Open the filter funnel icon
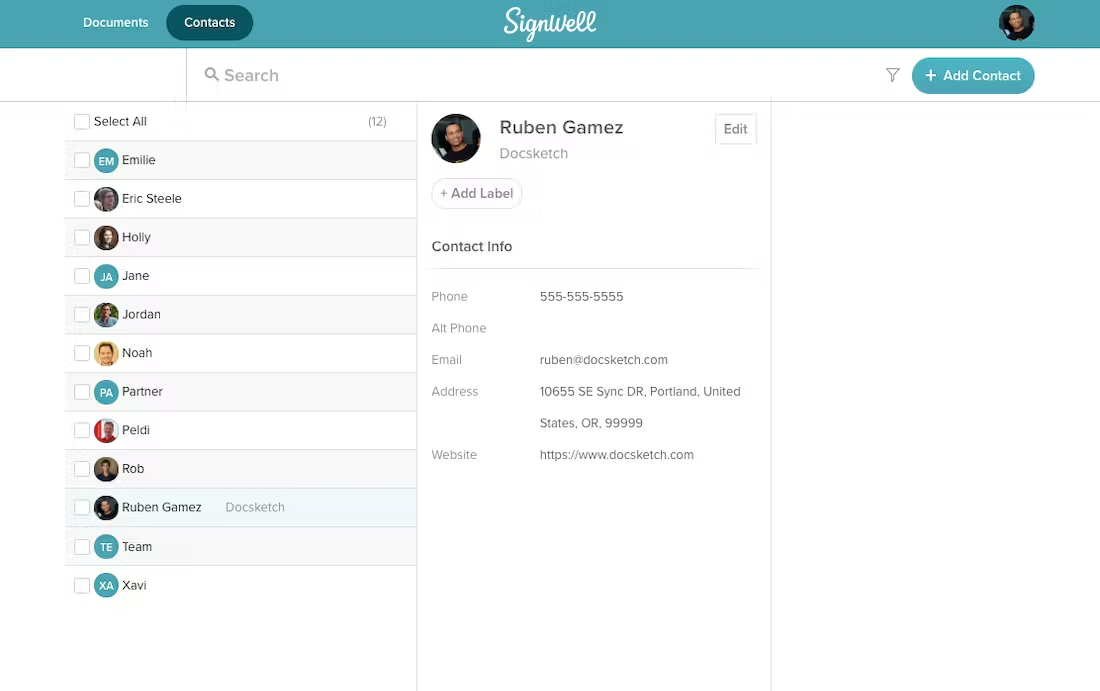1100x691 pixels. click(892, 75)
